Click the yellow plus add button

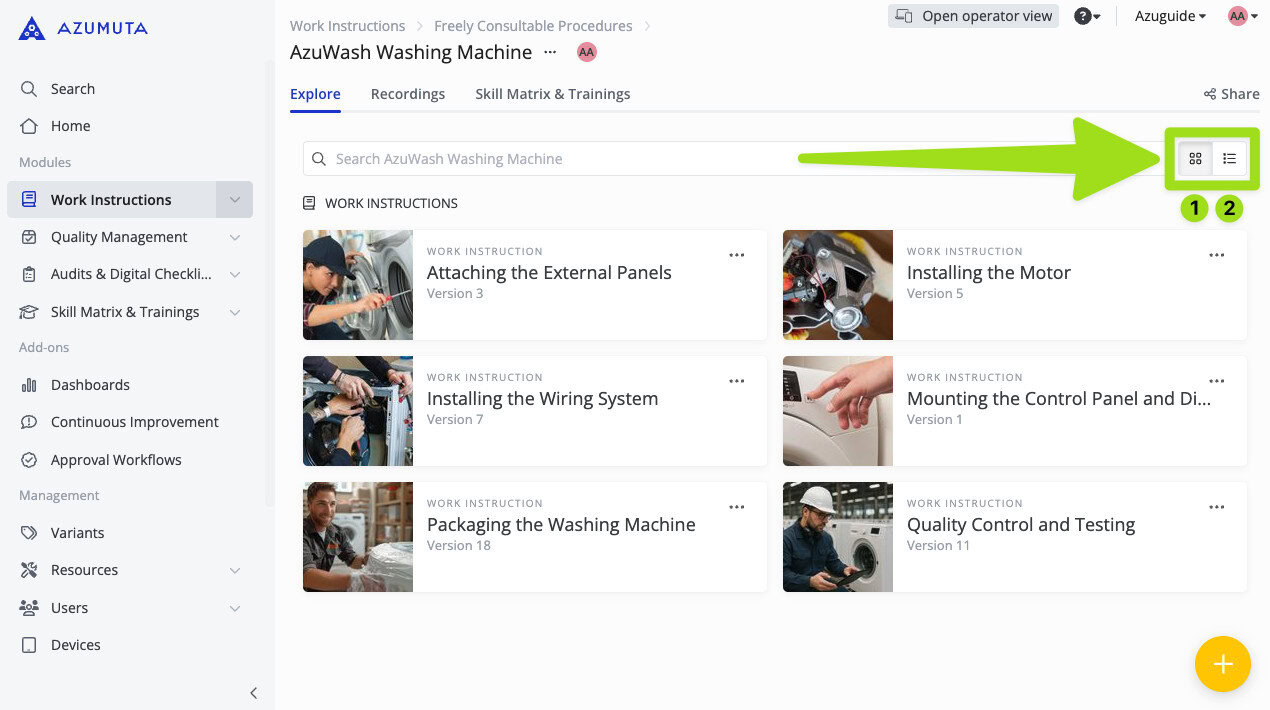pyautogui.click(x=1222, y=664)
